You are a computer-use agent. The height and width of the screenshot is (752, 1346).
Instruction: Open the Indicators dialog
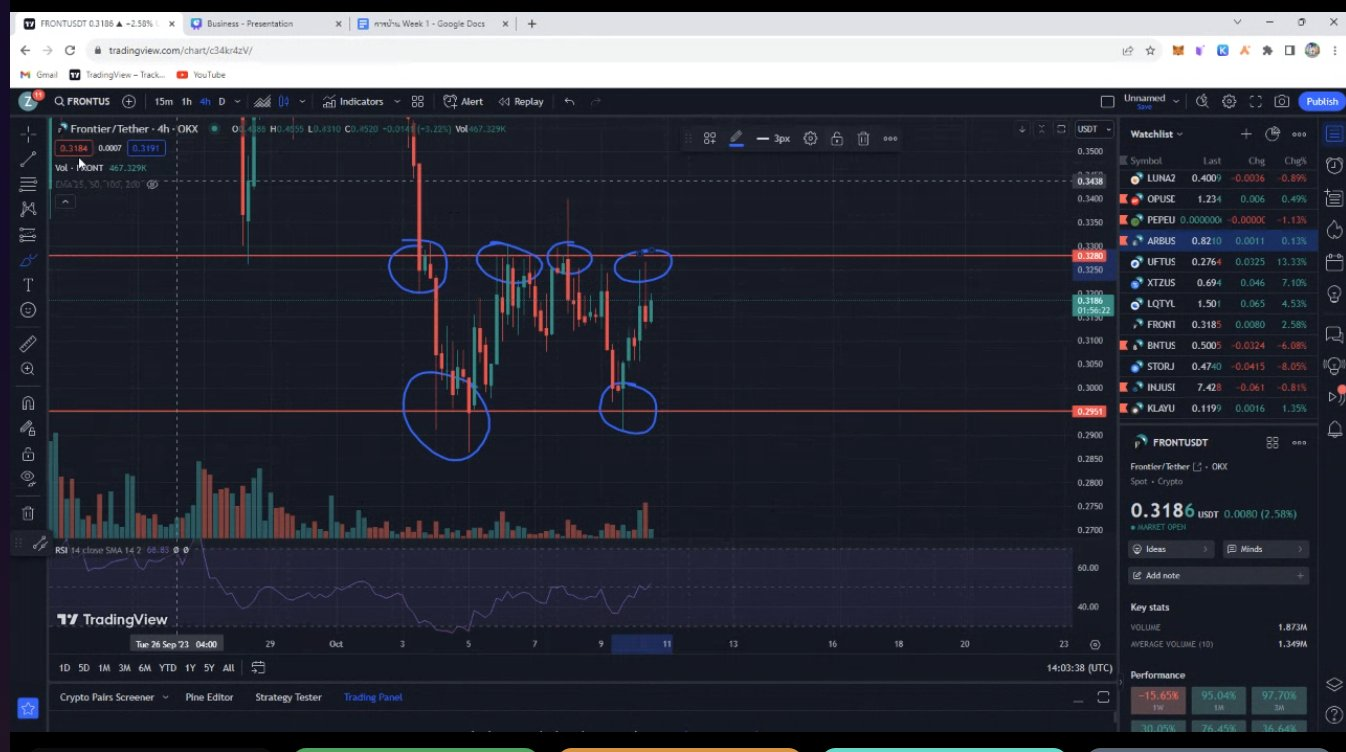[x=353, y=101]
